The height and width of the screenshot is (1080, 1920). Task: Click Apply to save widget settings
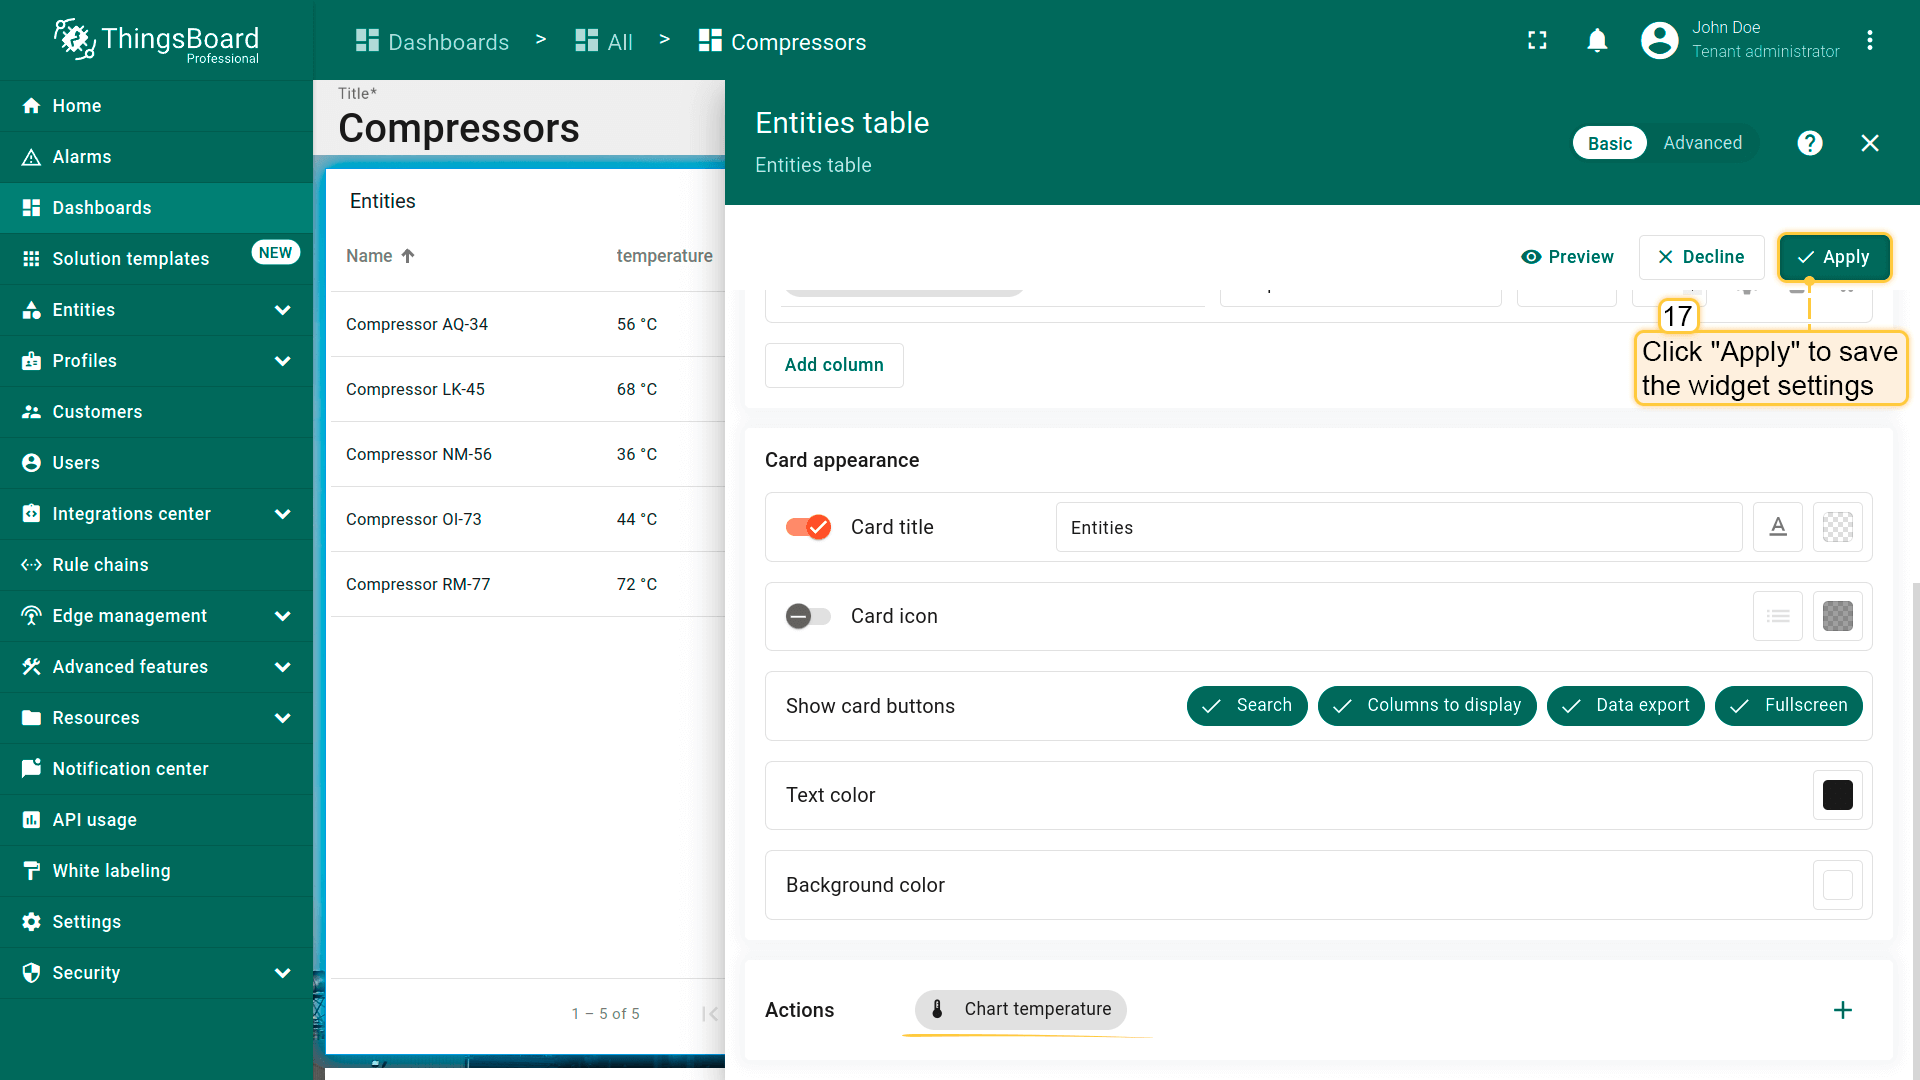point(1833,257)
